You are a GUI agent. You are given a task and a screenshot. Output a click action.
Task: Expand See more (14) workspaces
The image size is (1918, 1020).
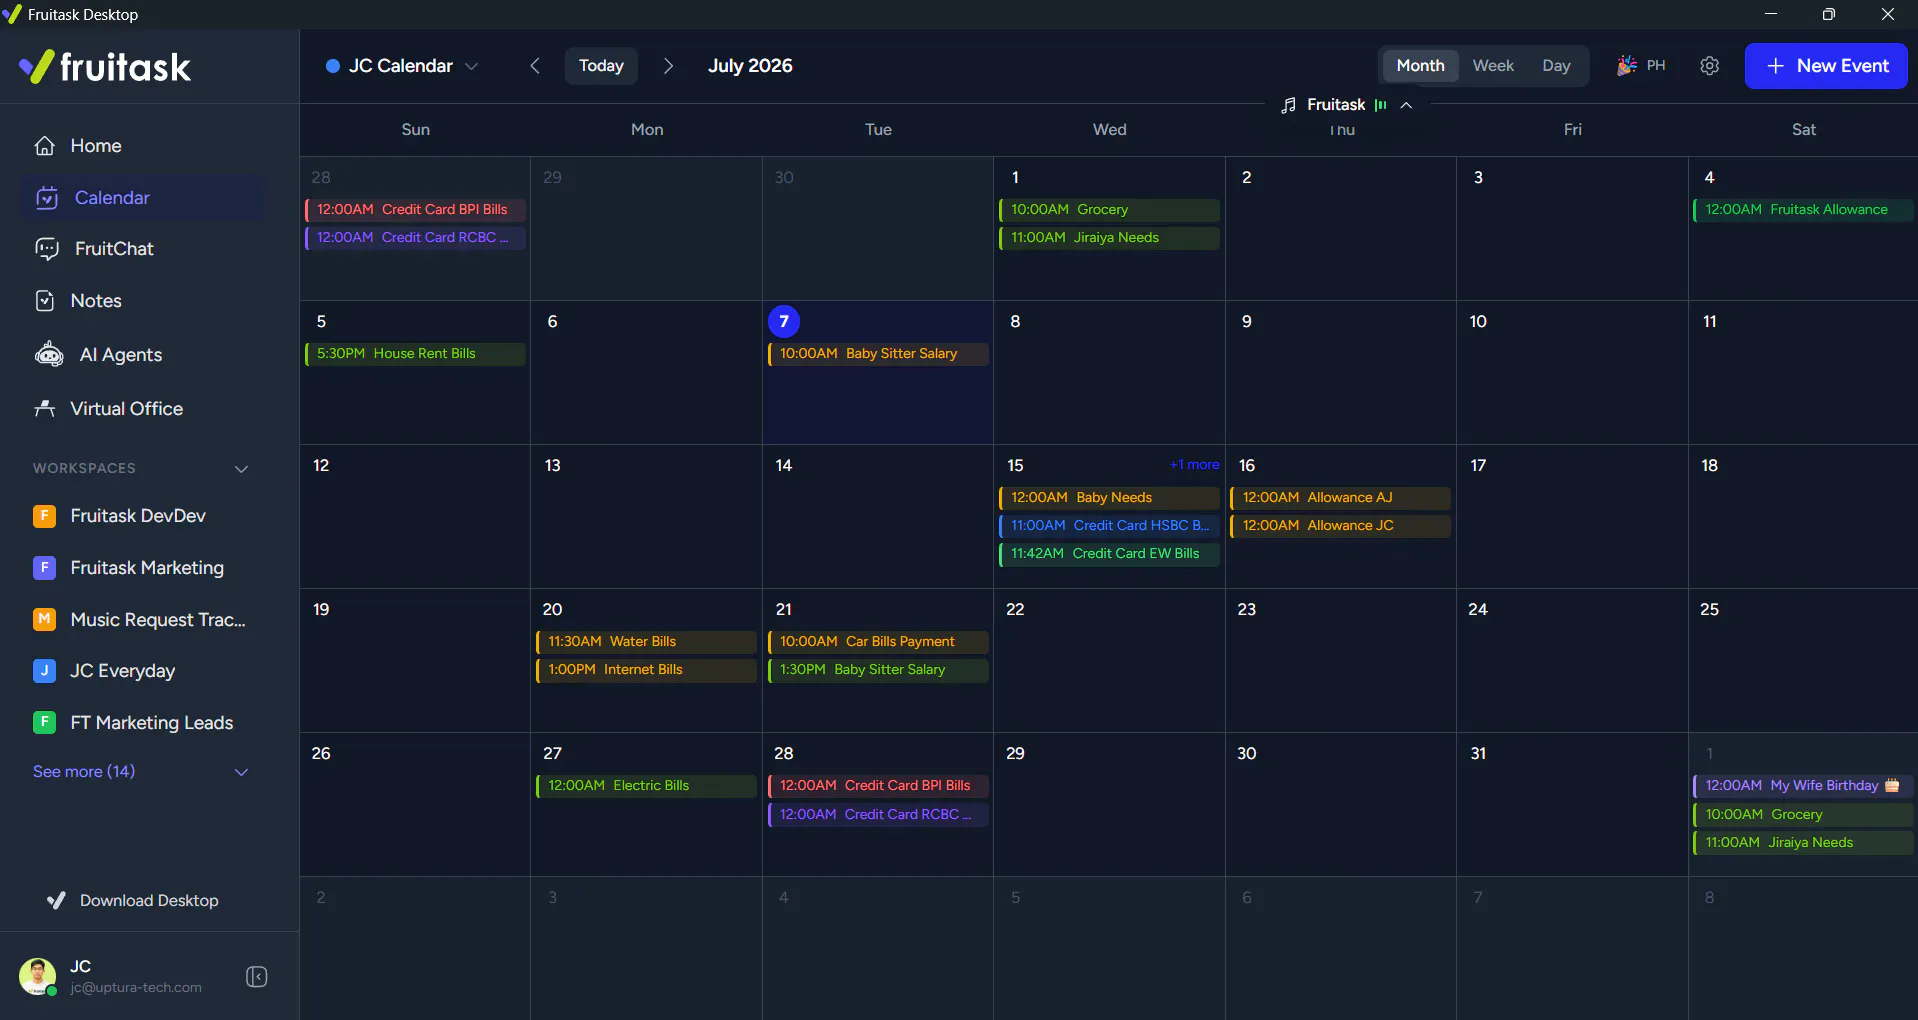coord(141,772)
